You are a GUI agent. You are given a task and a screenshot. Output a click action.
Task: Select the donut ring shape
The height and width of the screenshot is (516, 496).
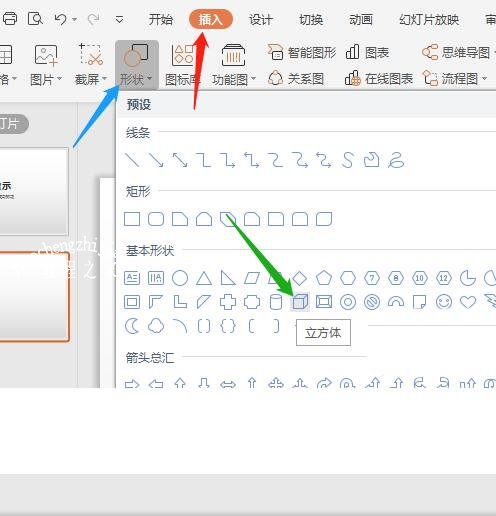[x=348, y=302]
